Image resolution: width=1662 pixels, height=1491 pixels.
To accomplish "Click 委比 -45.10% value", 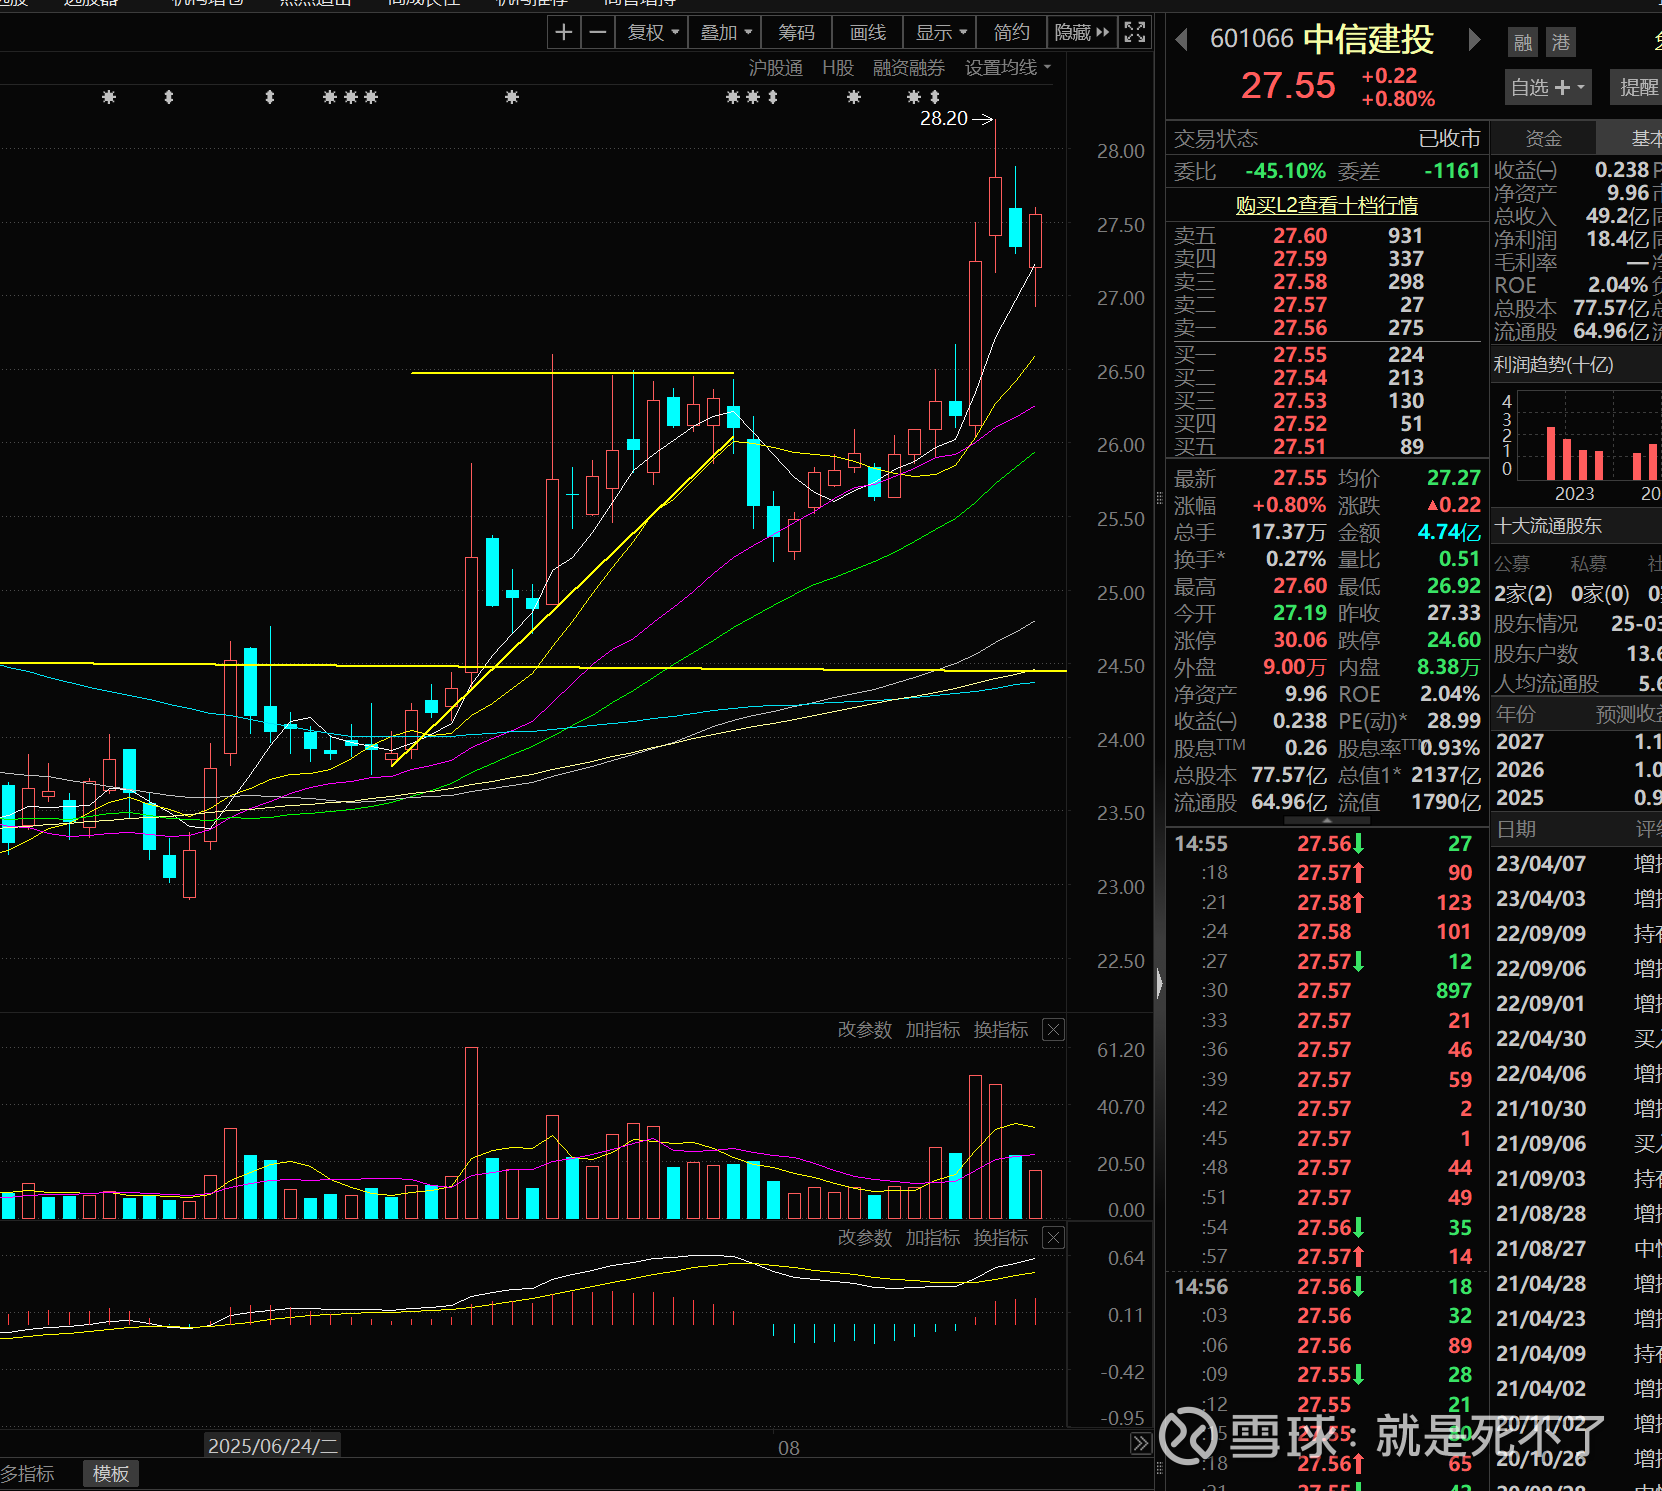I will pos(1285,171).
